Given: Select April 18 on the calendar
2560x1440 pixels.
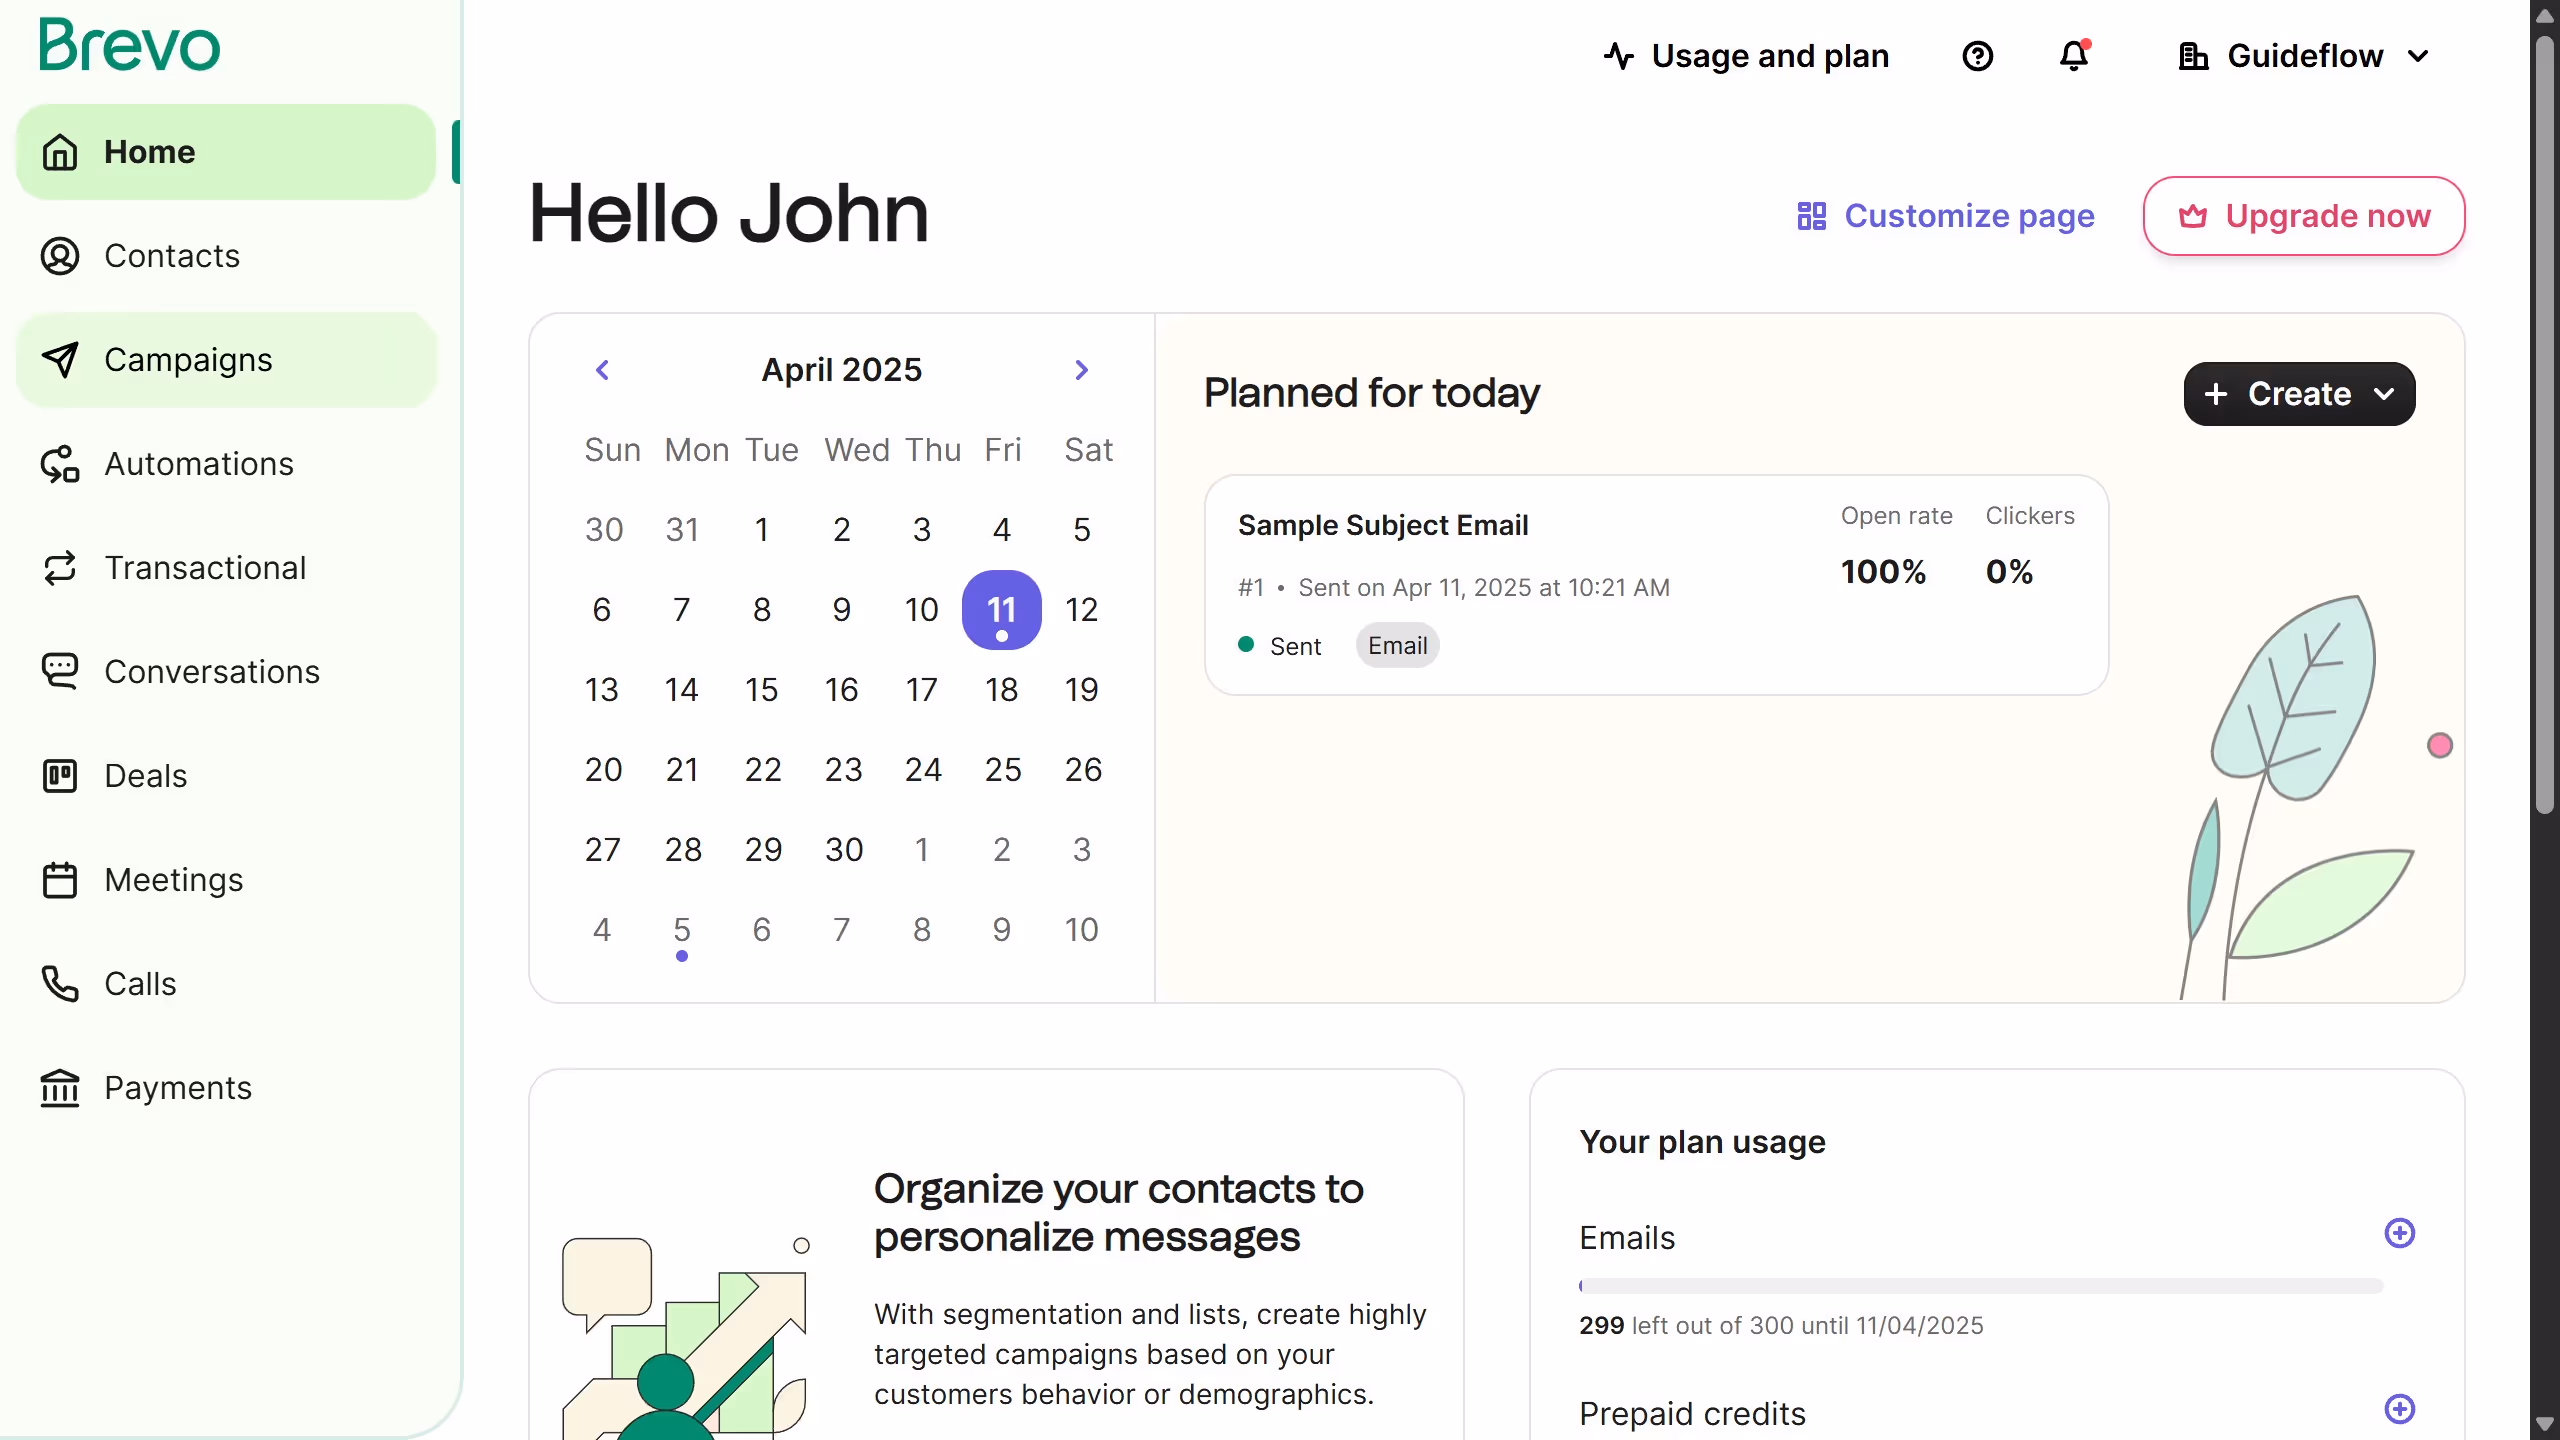Looking at the screenshot, I should [x=1001, y=690].
